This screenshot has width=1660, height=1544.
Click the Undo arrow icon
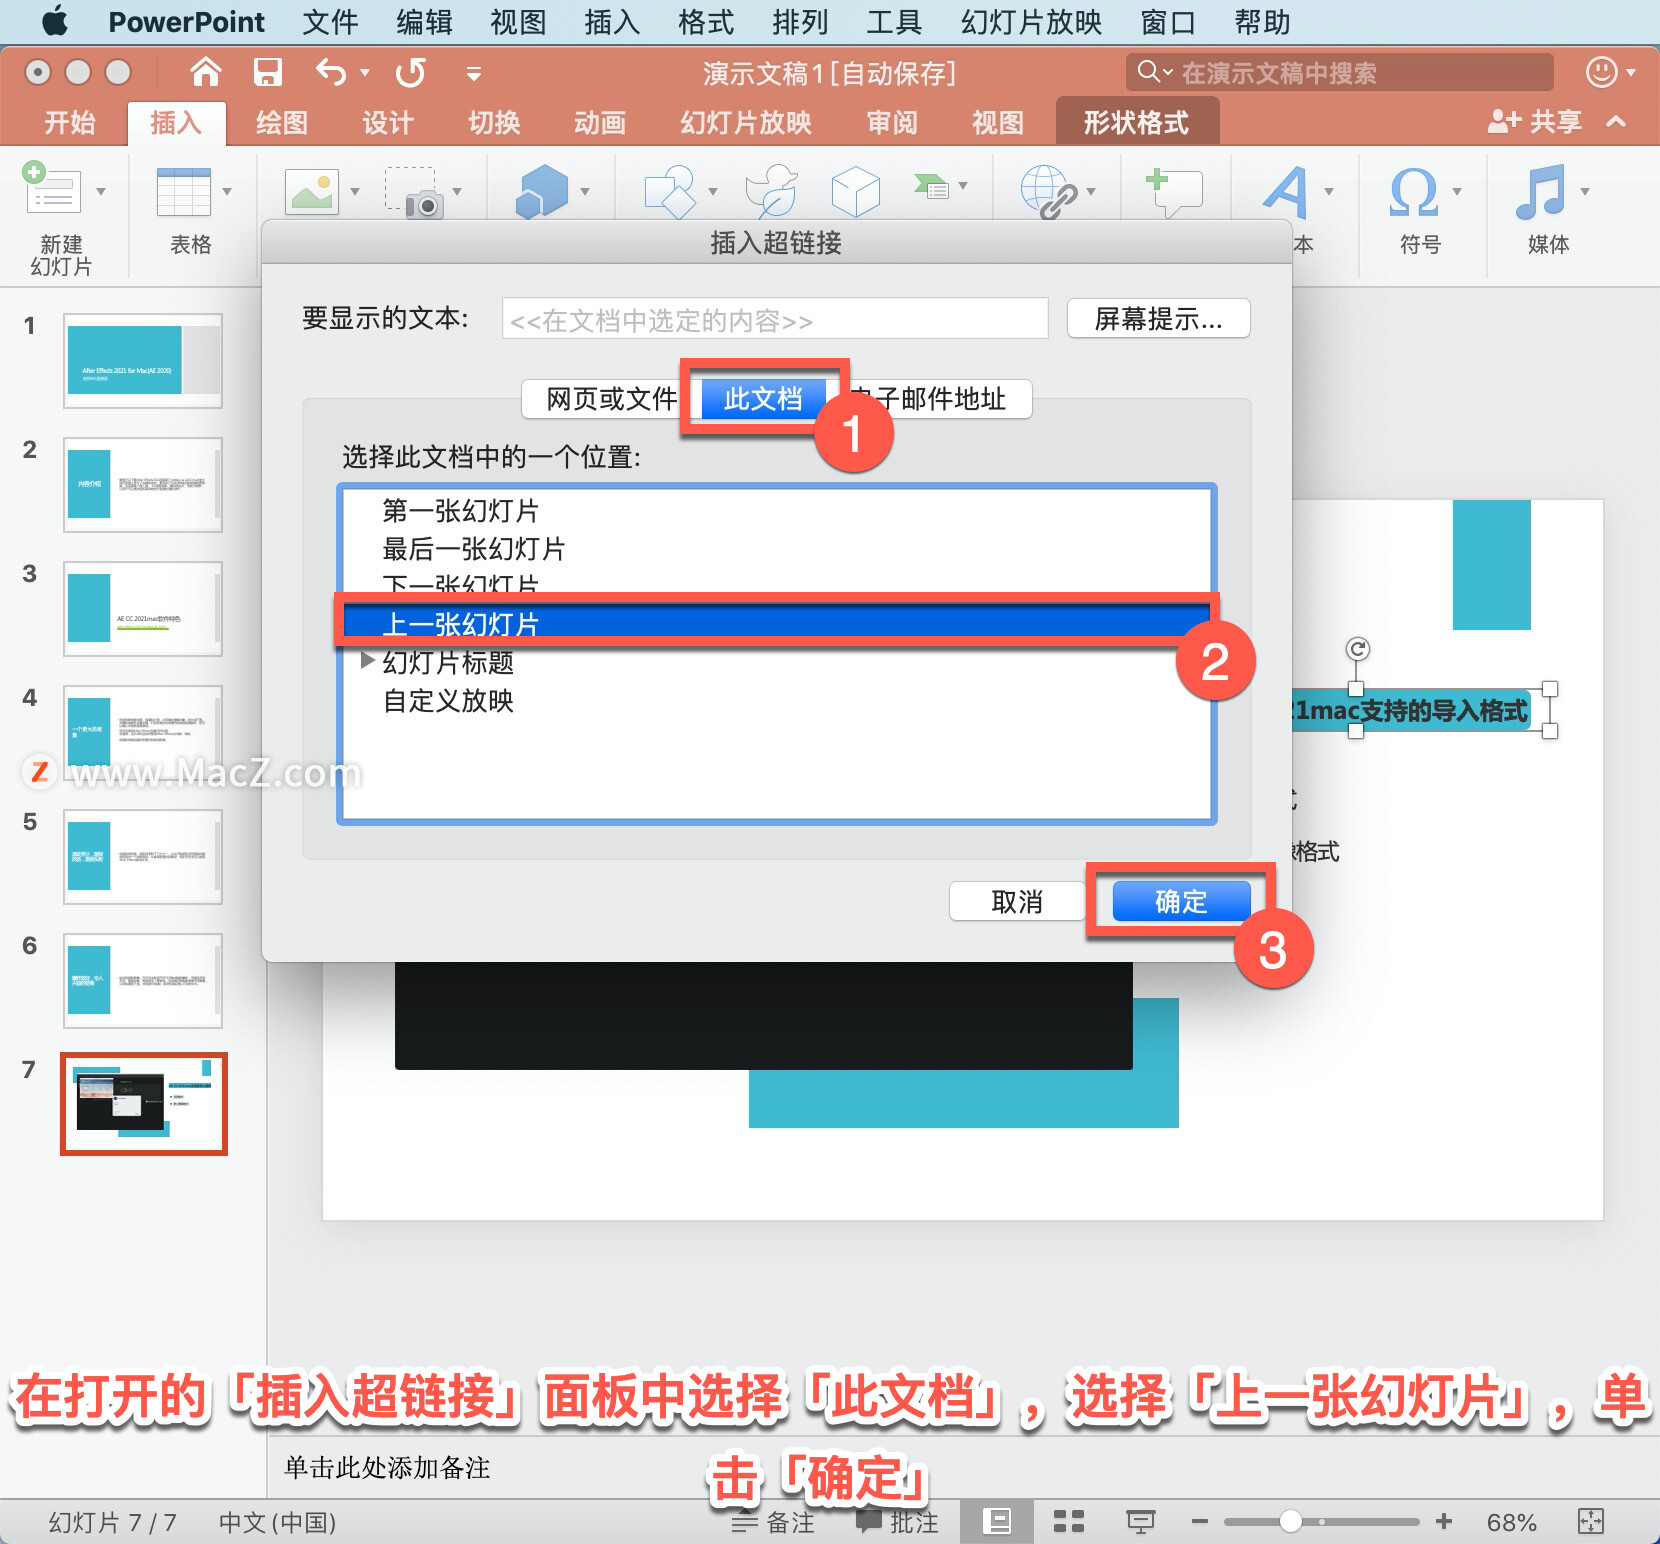(331, 72)
